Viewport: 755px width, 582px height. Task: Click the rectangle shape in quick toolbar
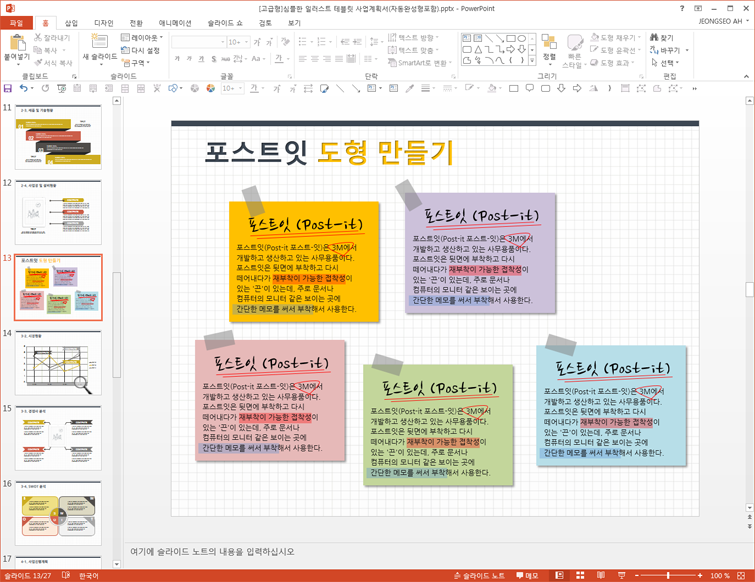click(514, 88)
